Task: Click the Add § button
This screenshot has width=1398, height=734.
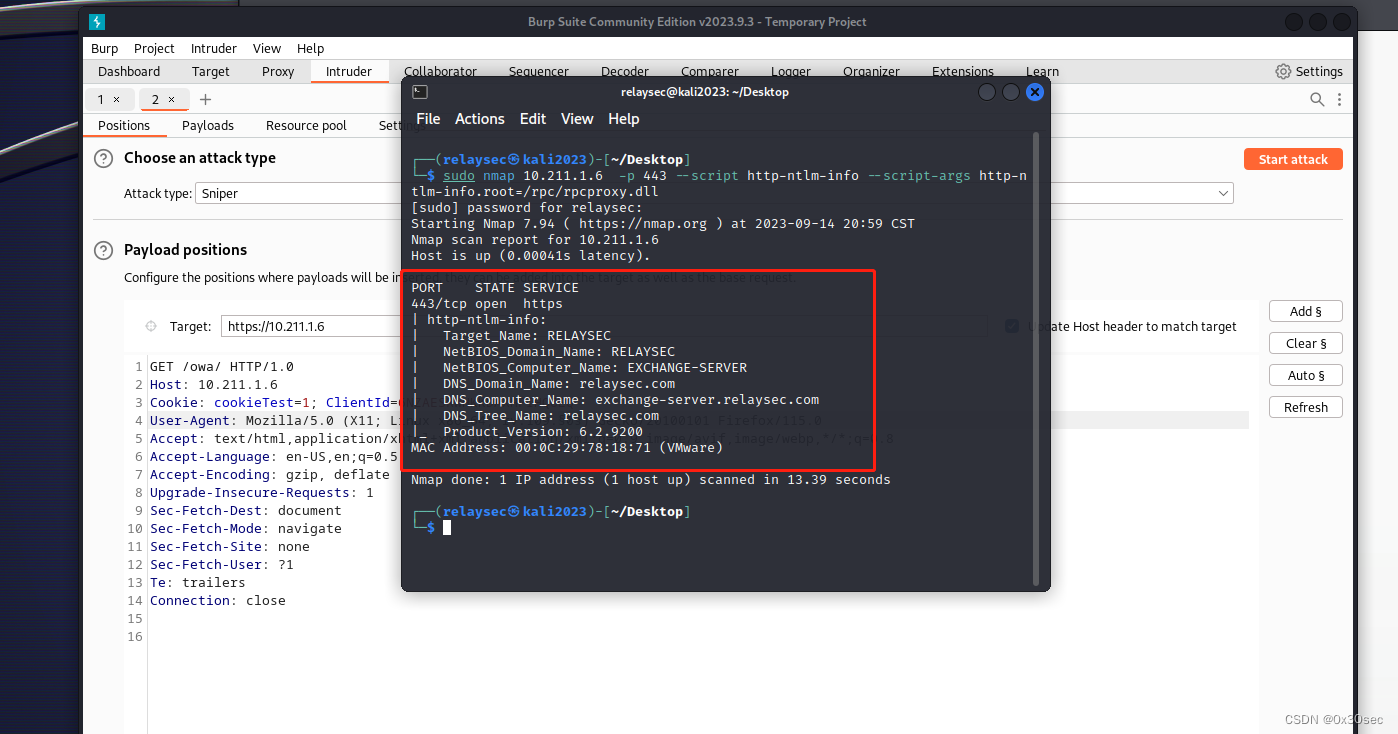Action: (x=1306, y=311)
